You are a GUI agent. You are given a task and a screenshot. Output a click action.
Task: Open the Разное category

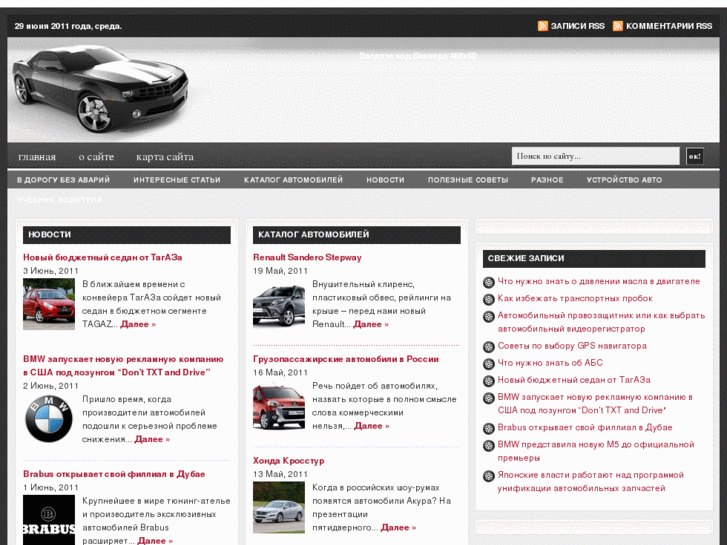[x=547, y=180]
